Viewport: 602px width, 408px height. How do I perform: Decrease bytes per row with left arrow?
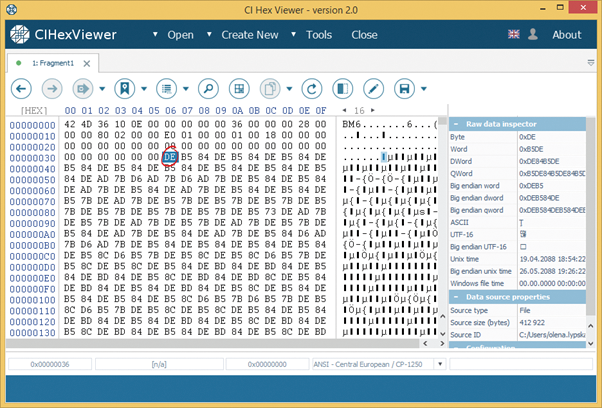click(x=344, y=111)
